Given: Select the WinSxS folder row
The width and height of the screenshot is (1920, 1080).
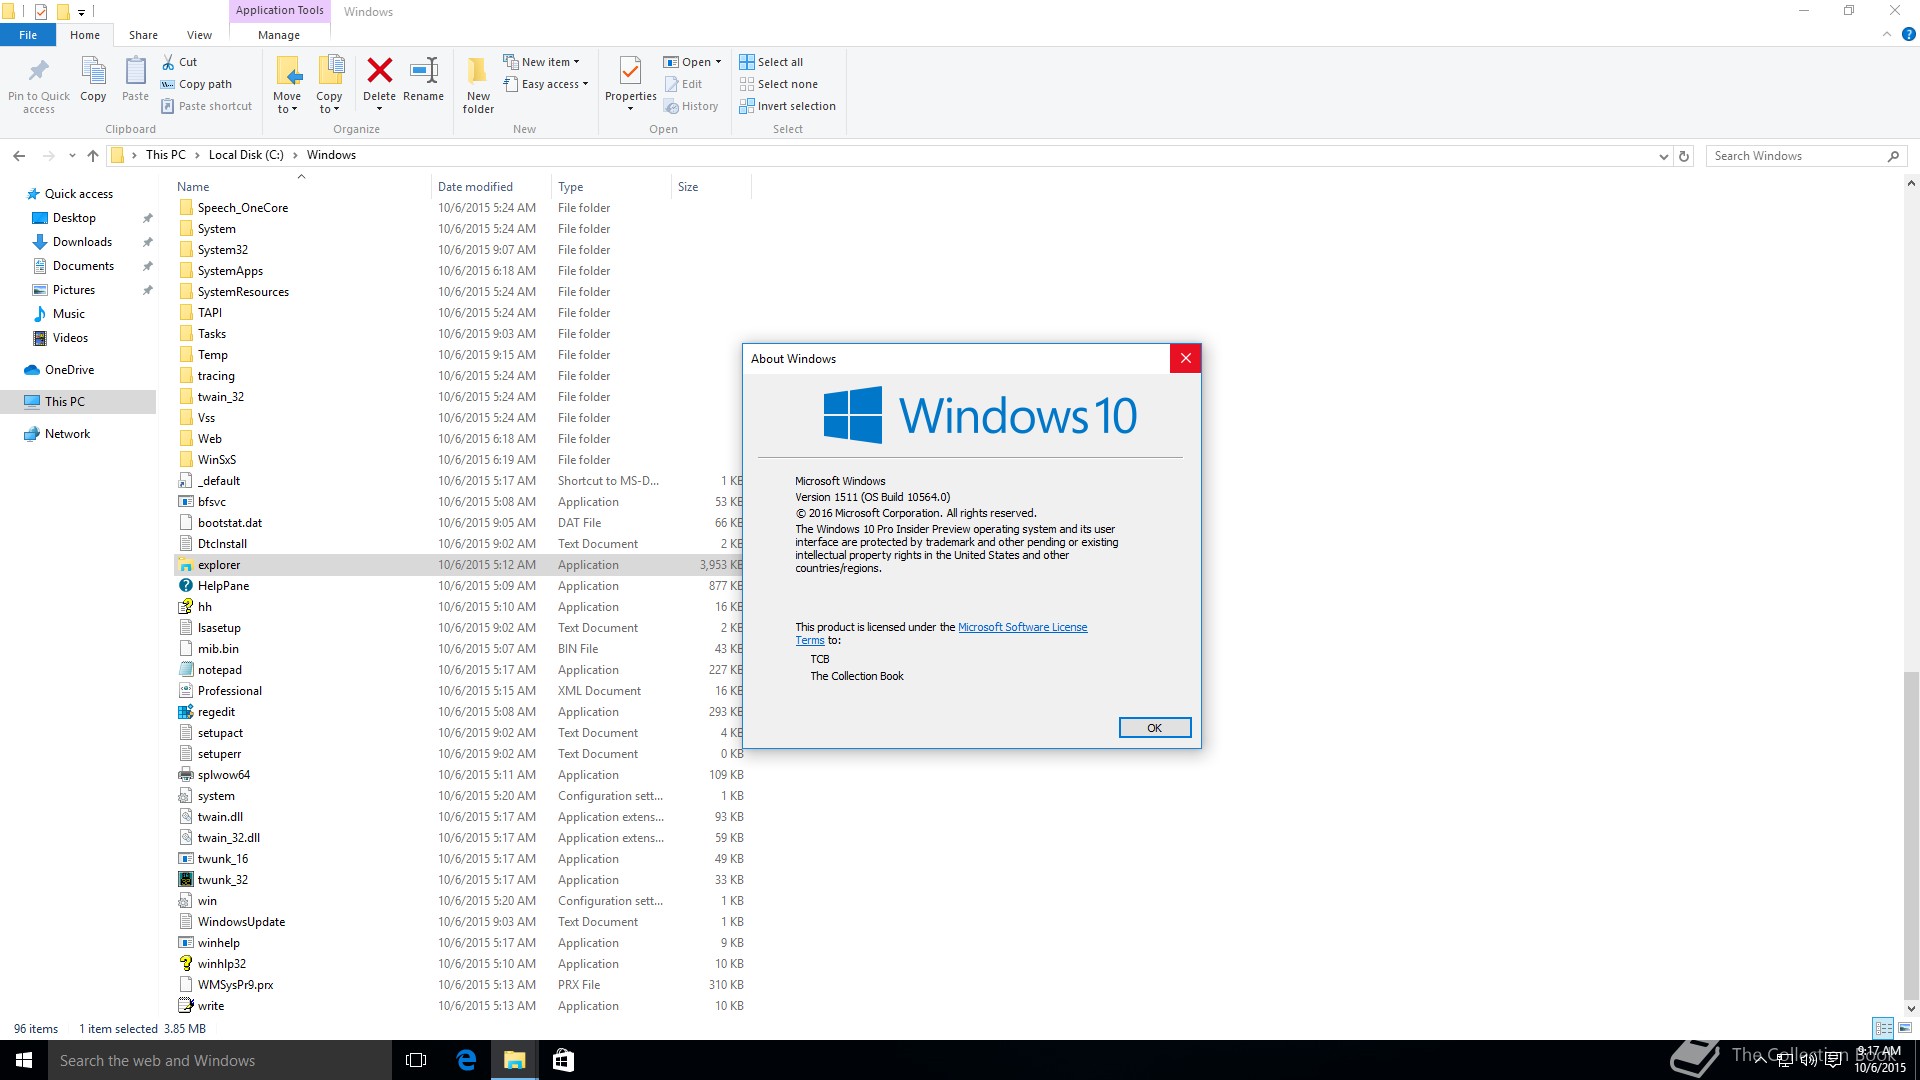Looking at the screenshot, I should (460, 460).
